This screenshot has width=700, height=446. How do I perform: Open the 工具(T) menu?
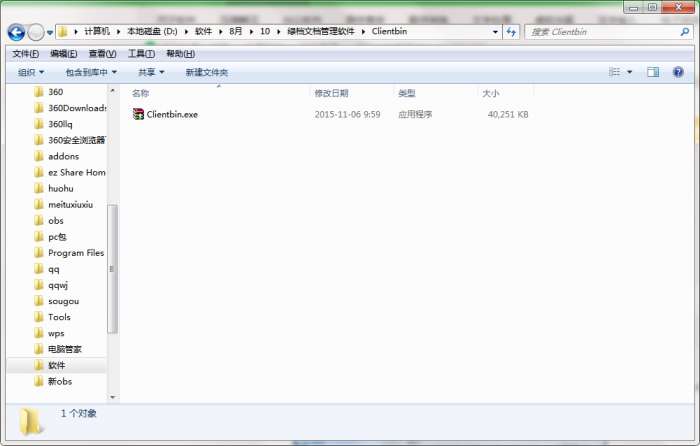(141, 54)
